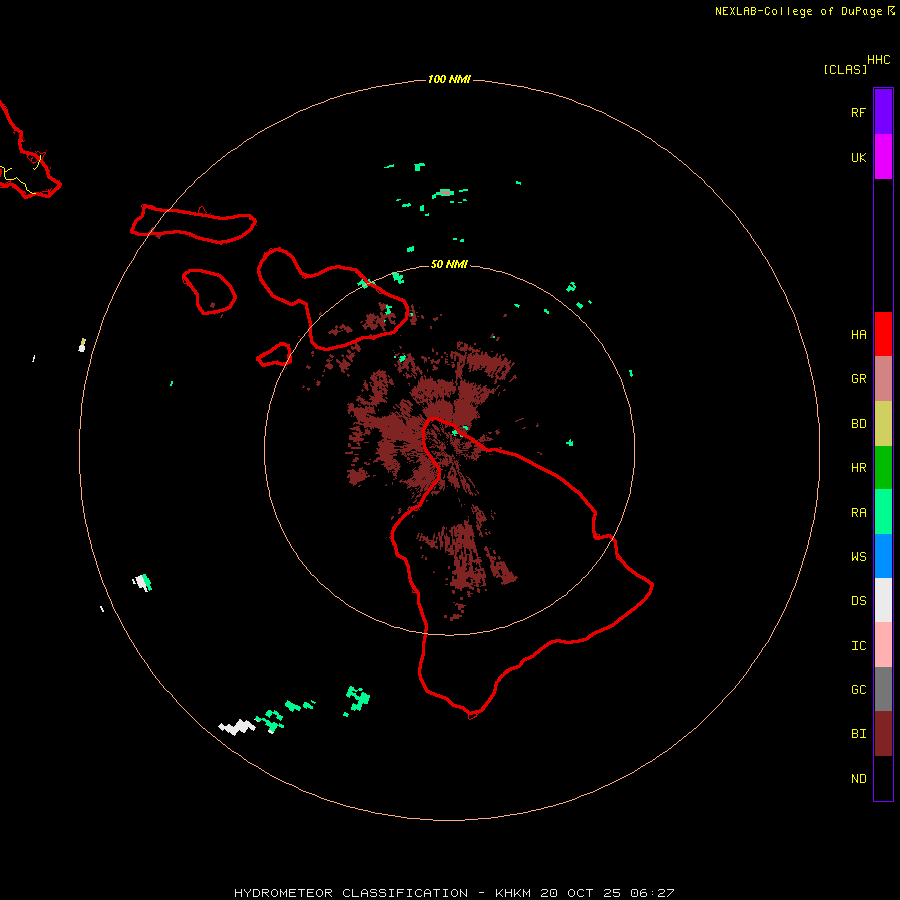Click the Hydrometeor Classification KHKM title text
Viewport: 900px width, 900px height.
pos(454,893)
